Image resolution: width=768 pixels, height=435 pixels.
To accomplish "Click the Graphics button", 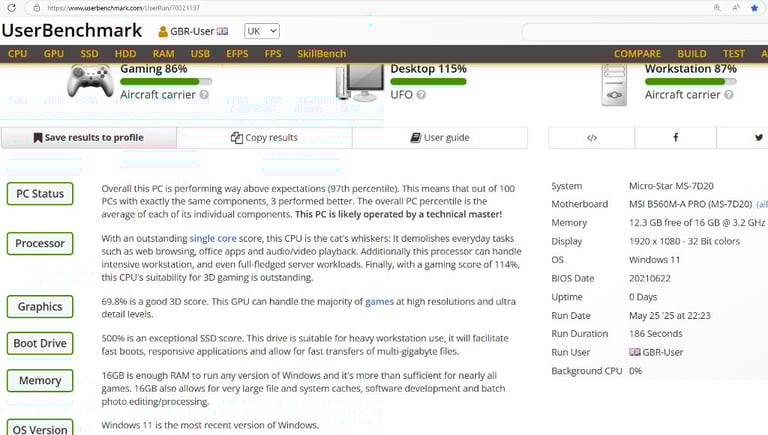I will click(x=40, y=307).
